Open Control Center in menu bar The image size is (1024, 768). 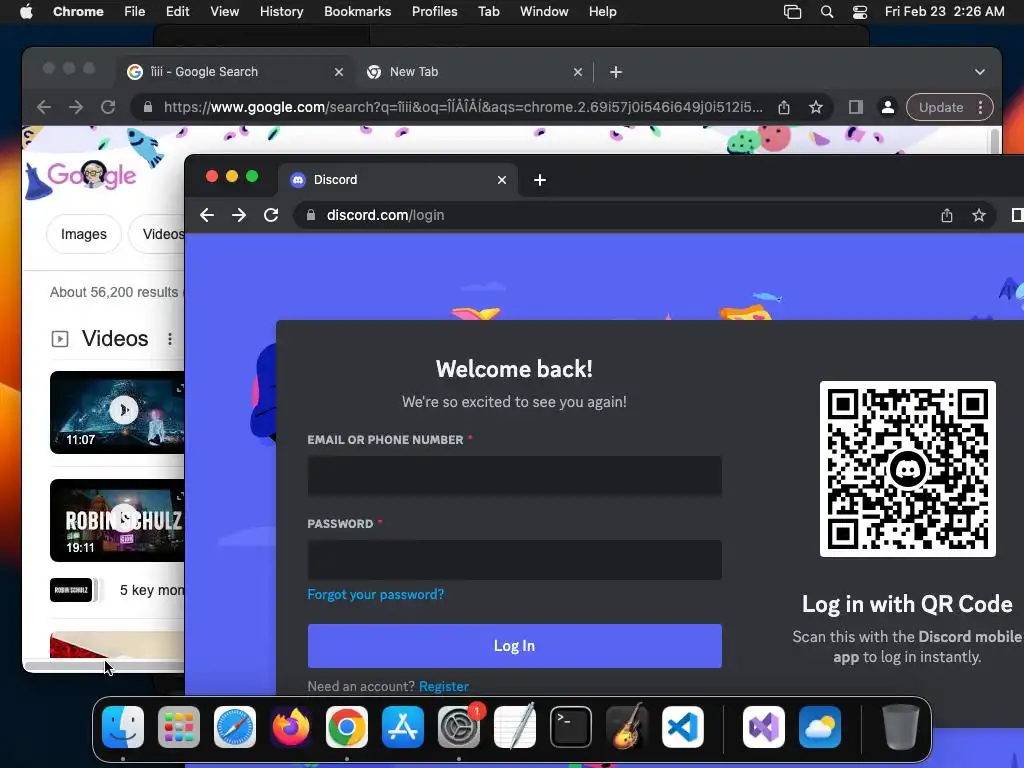click(860, 12)
